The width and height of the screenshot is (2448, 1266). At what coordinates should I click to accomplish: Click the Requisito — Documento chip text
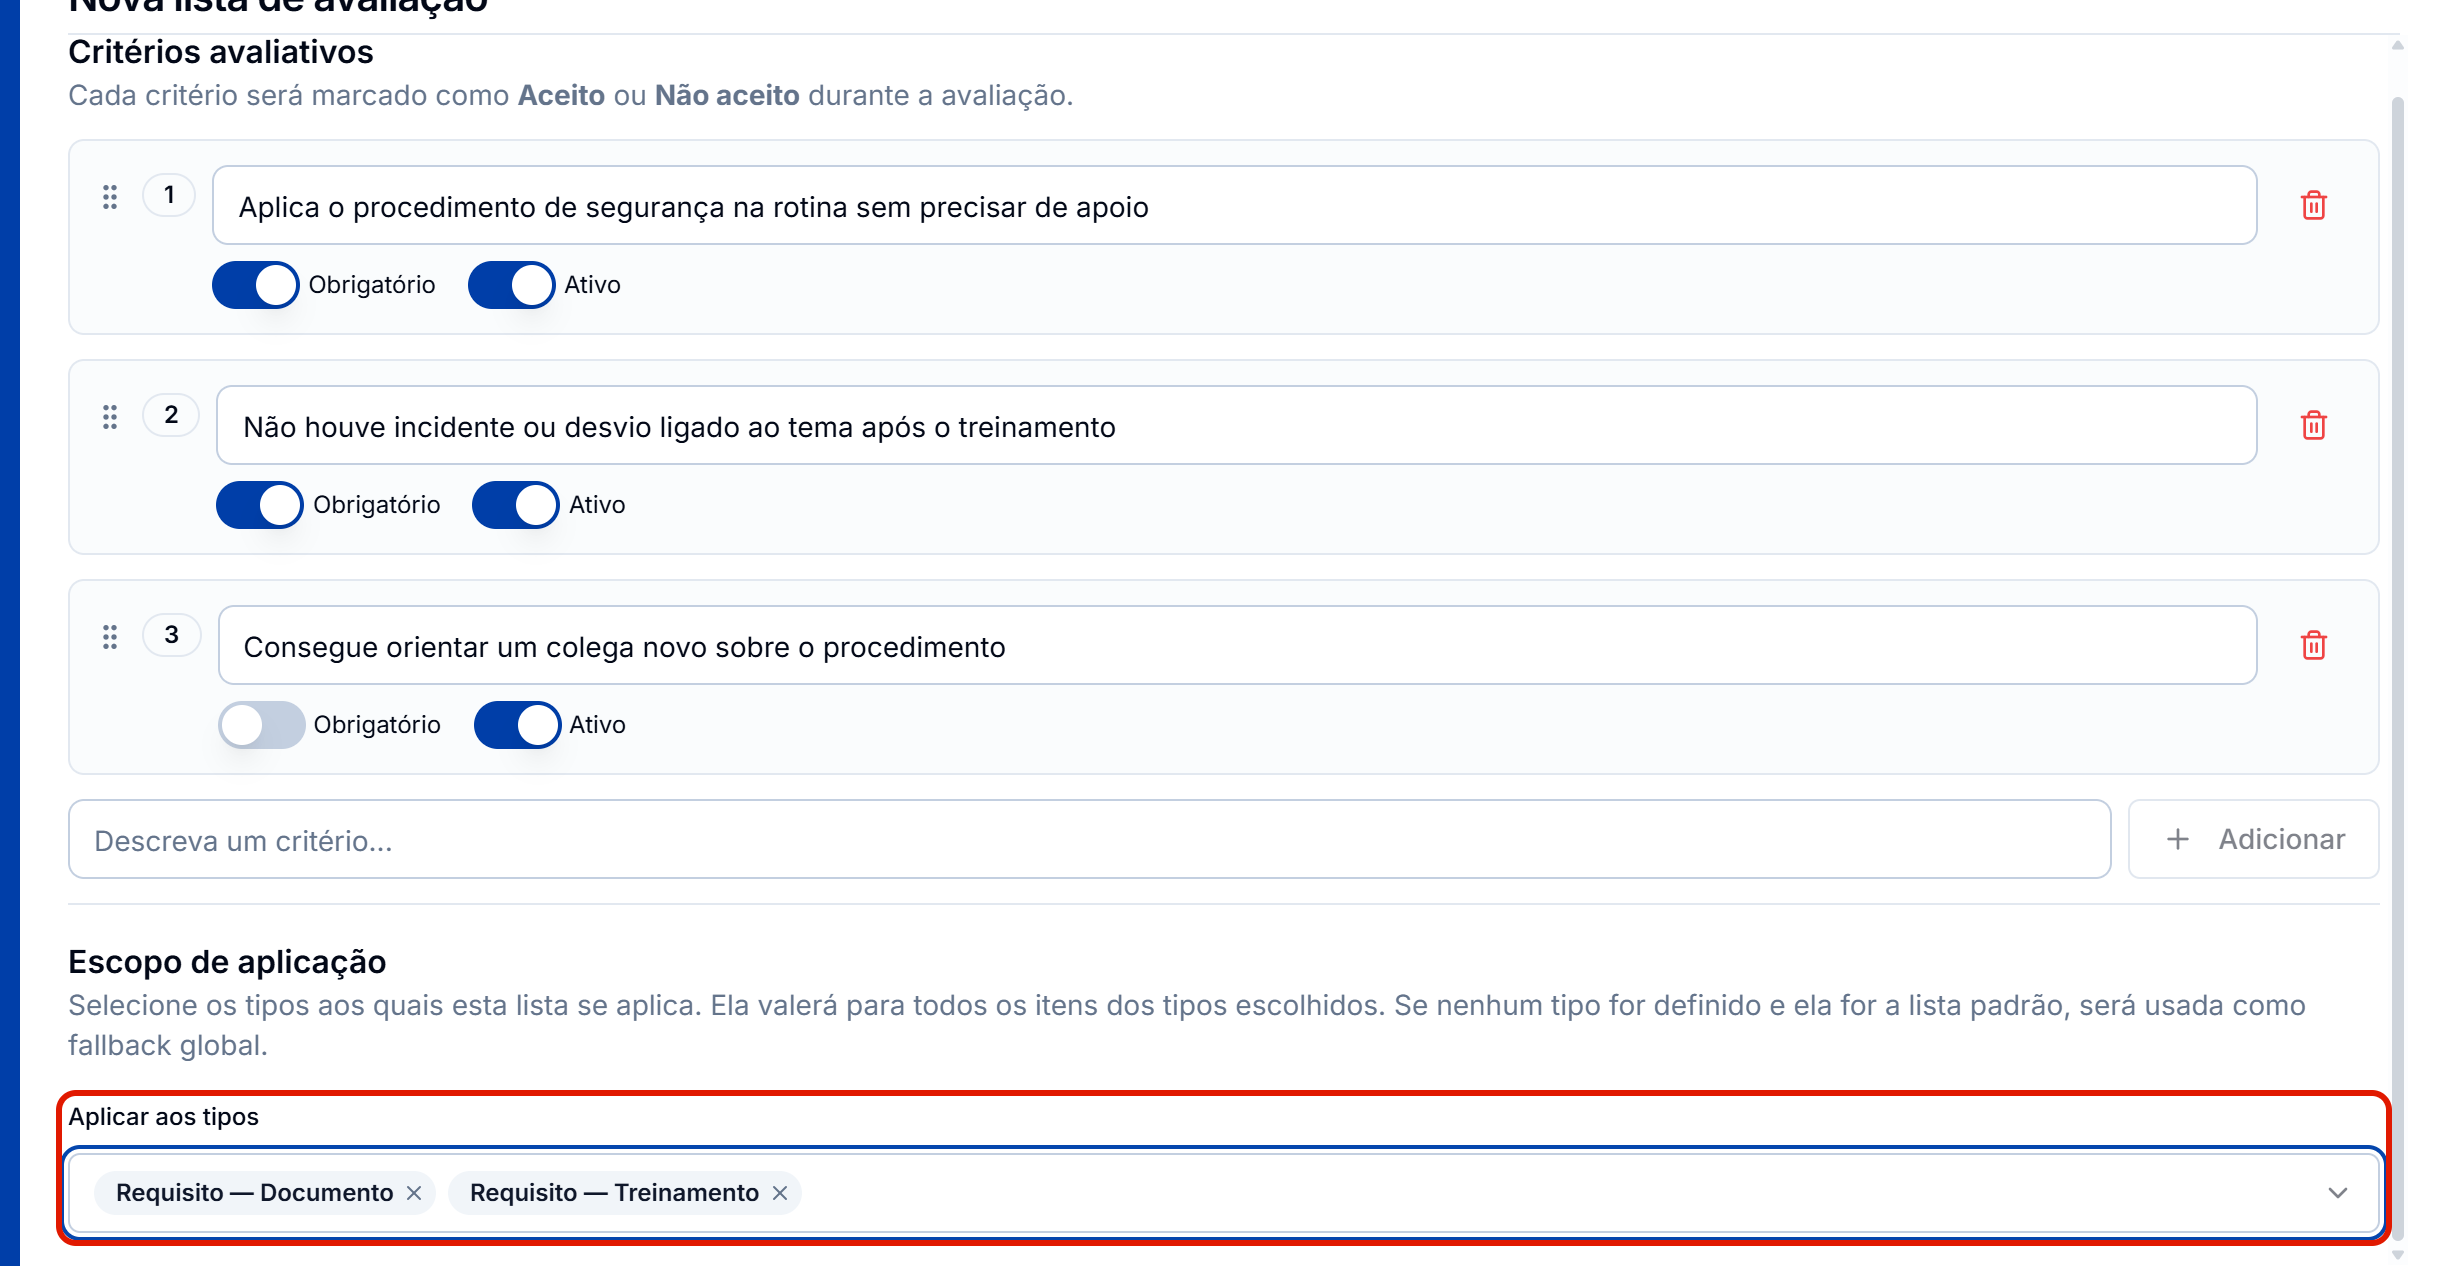[255, 1193]
